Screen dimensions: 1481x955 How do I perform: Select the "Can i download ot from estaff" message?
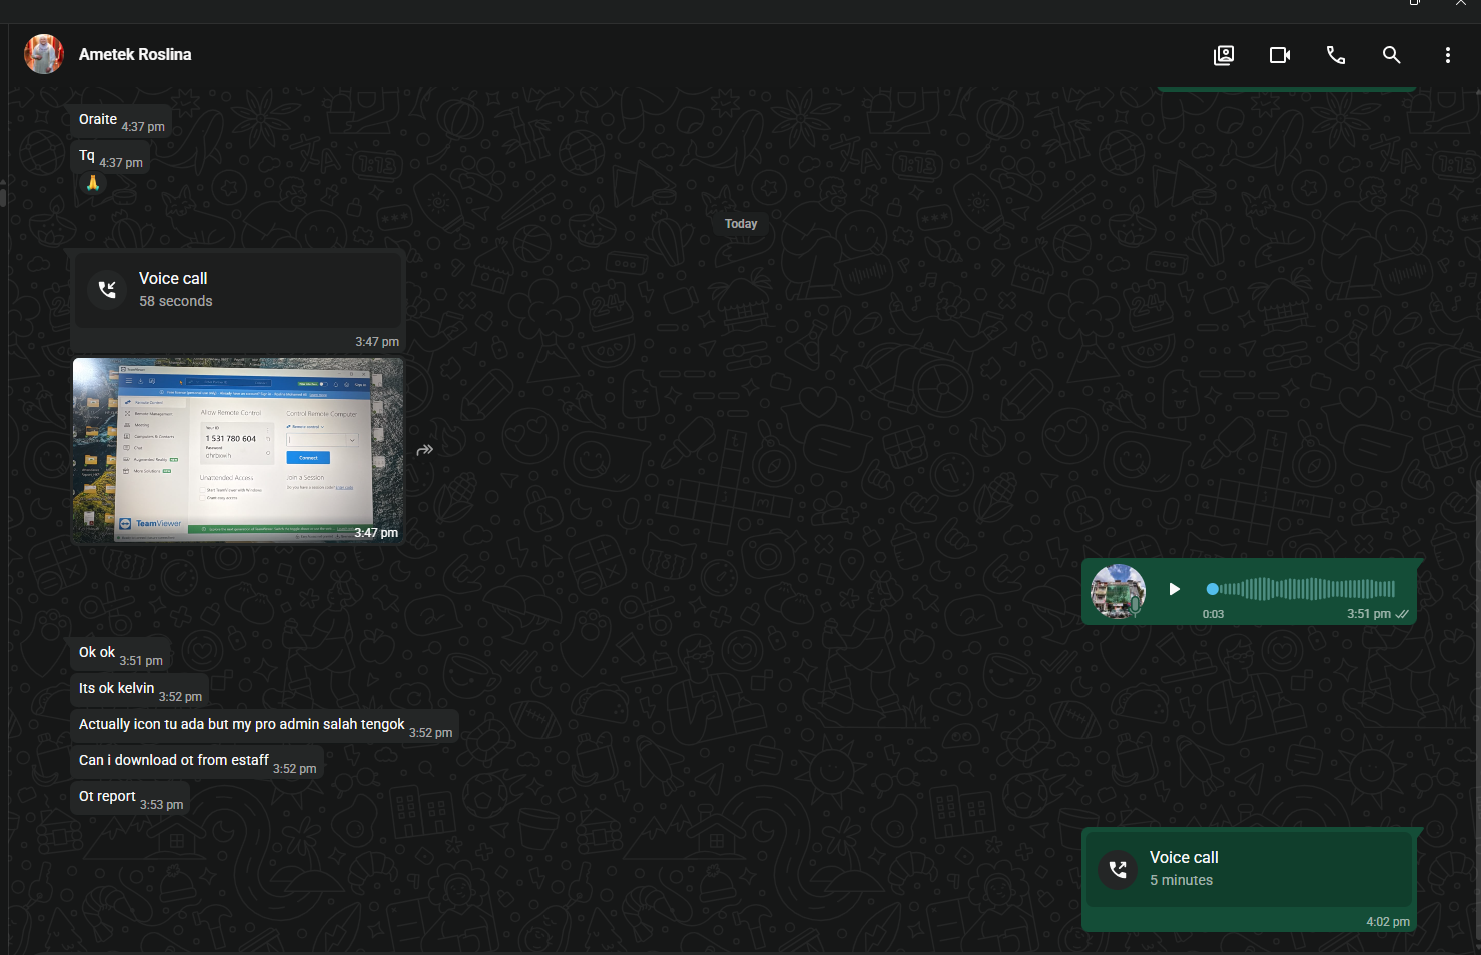click(197, 762)
